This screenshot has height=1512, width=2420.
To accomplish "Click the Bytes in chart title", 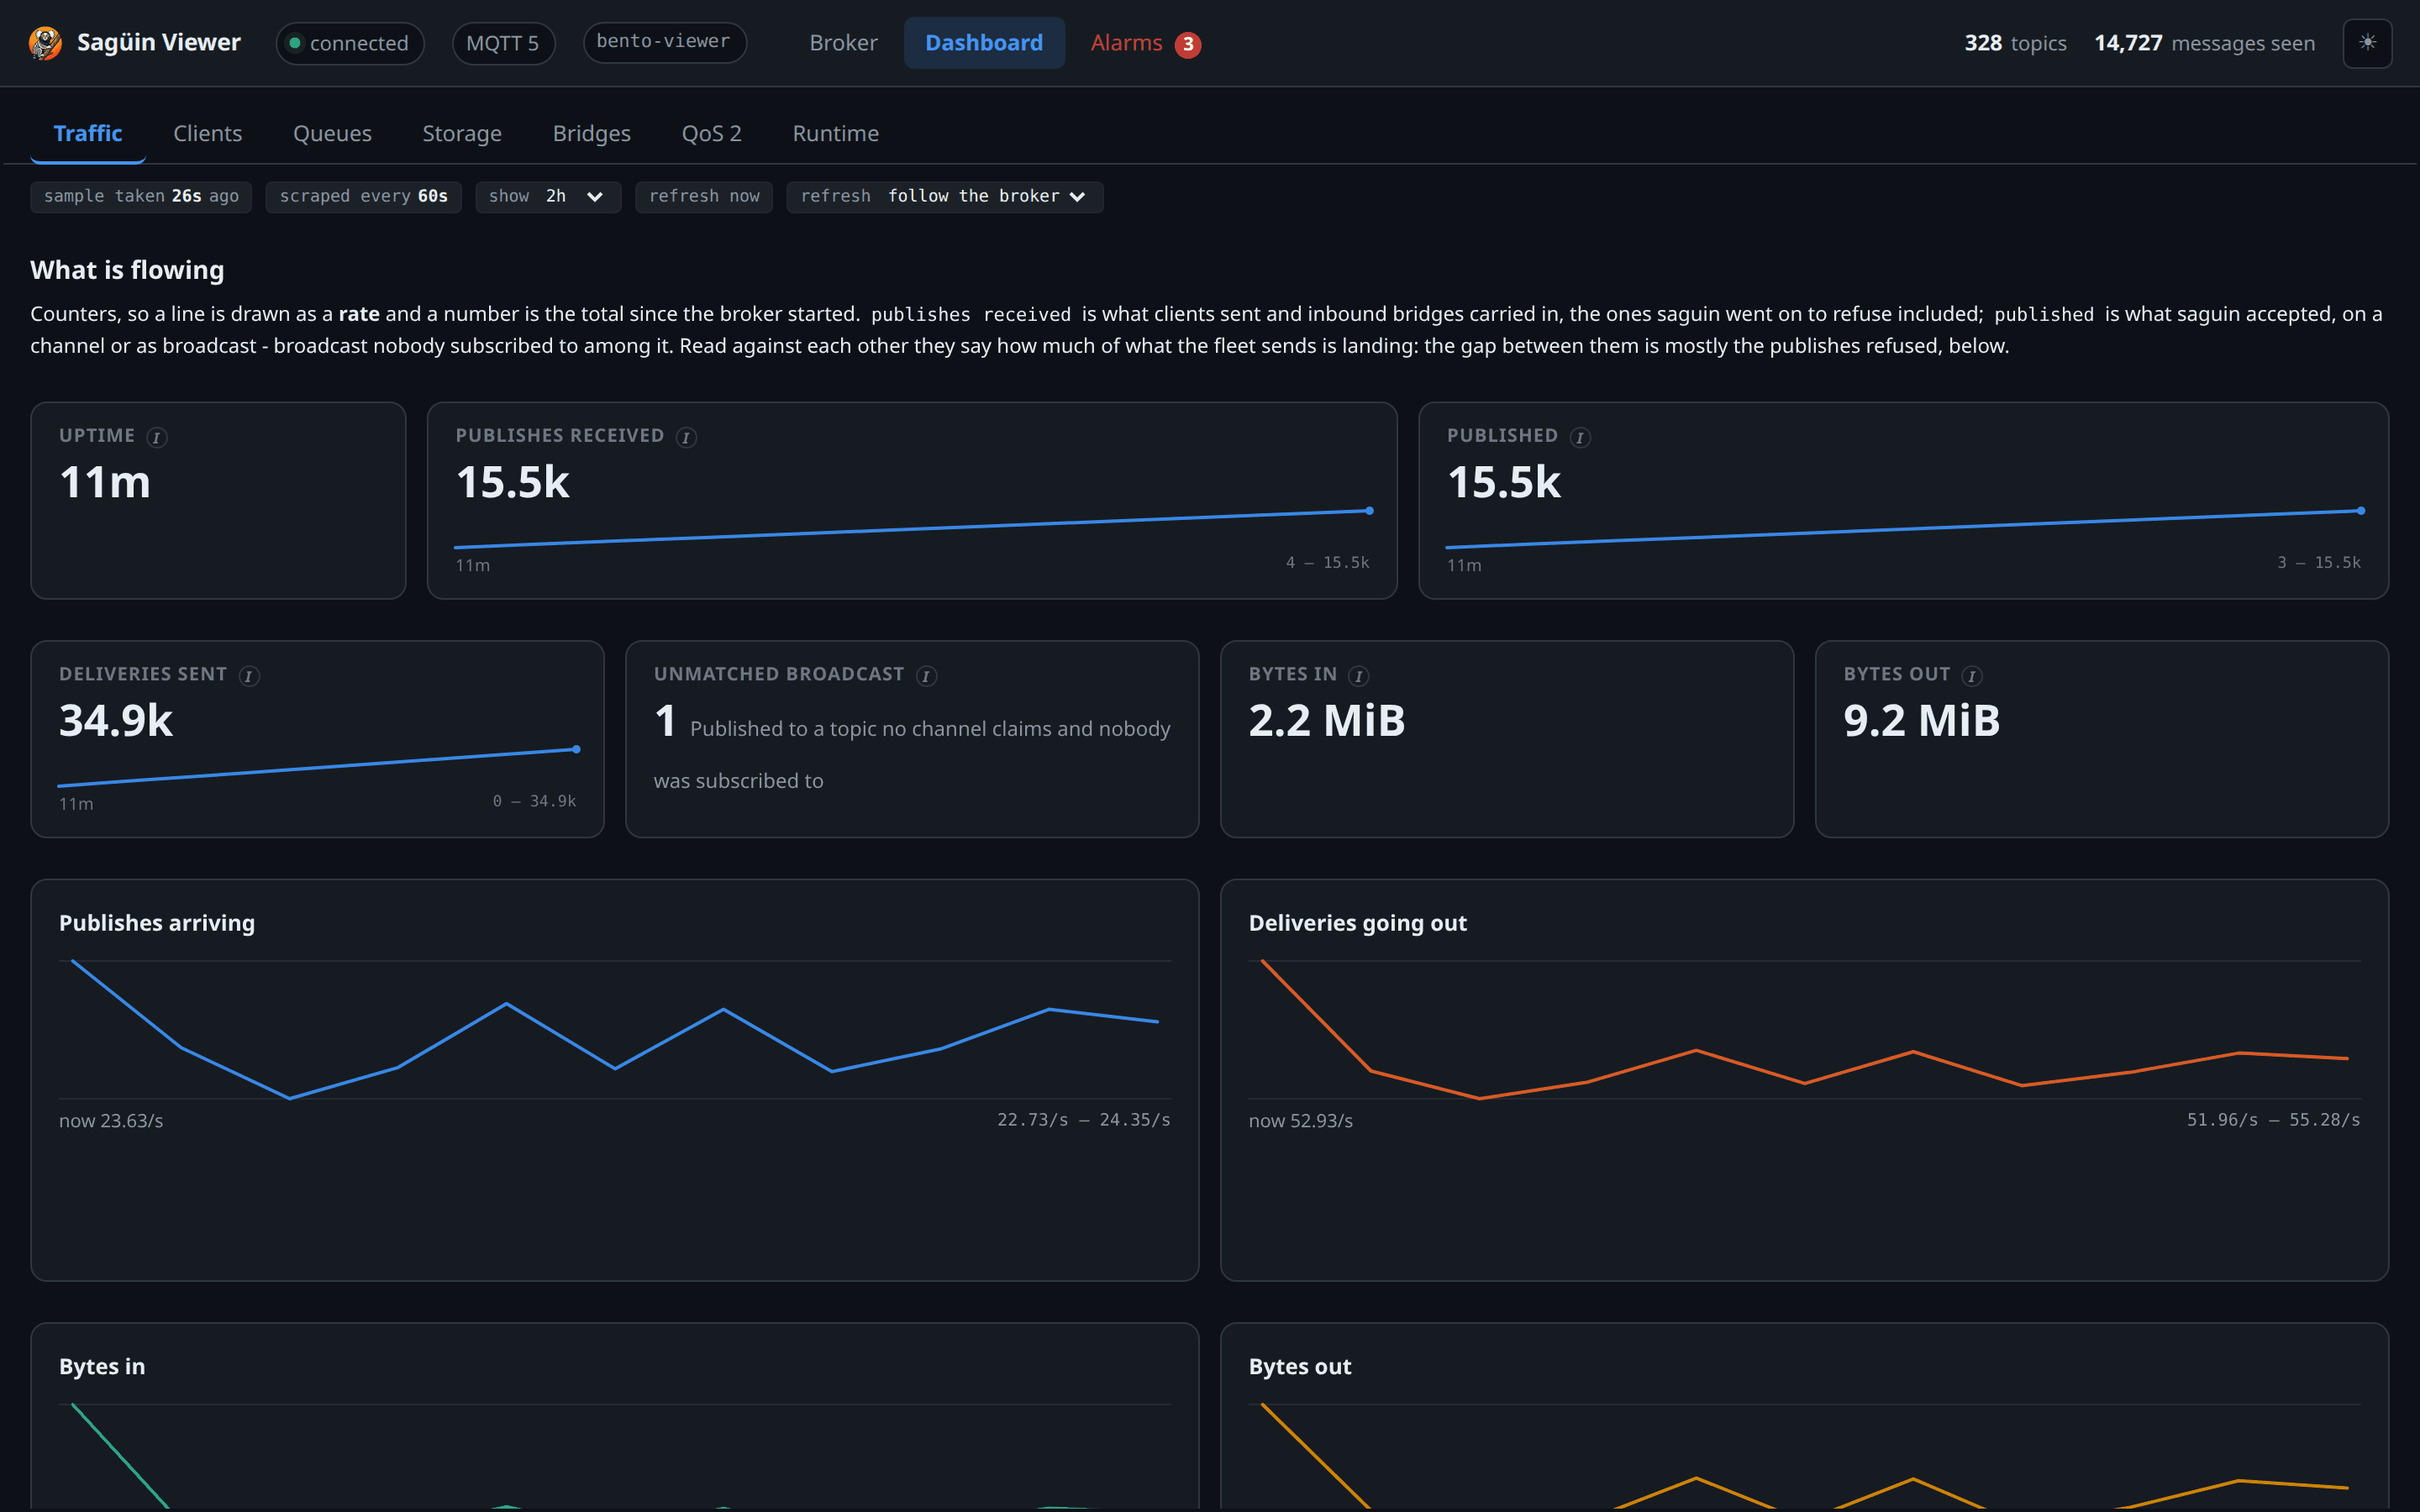I will coord(102,1366).
